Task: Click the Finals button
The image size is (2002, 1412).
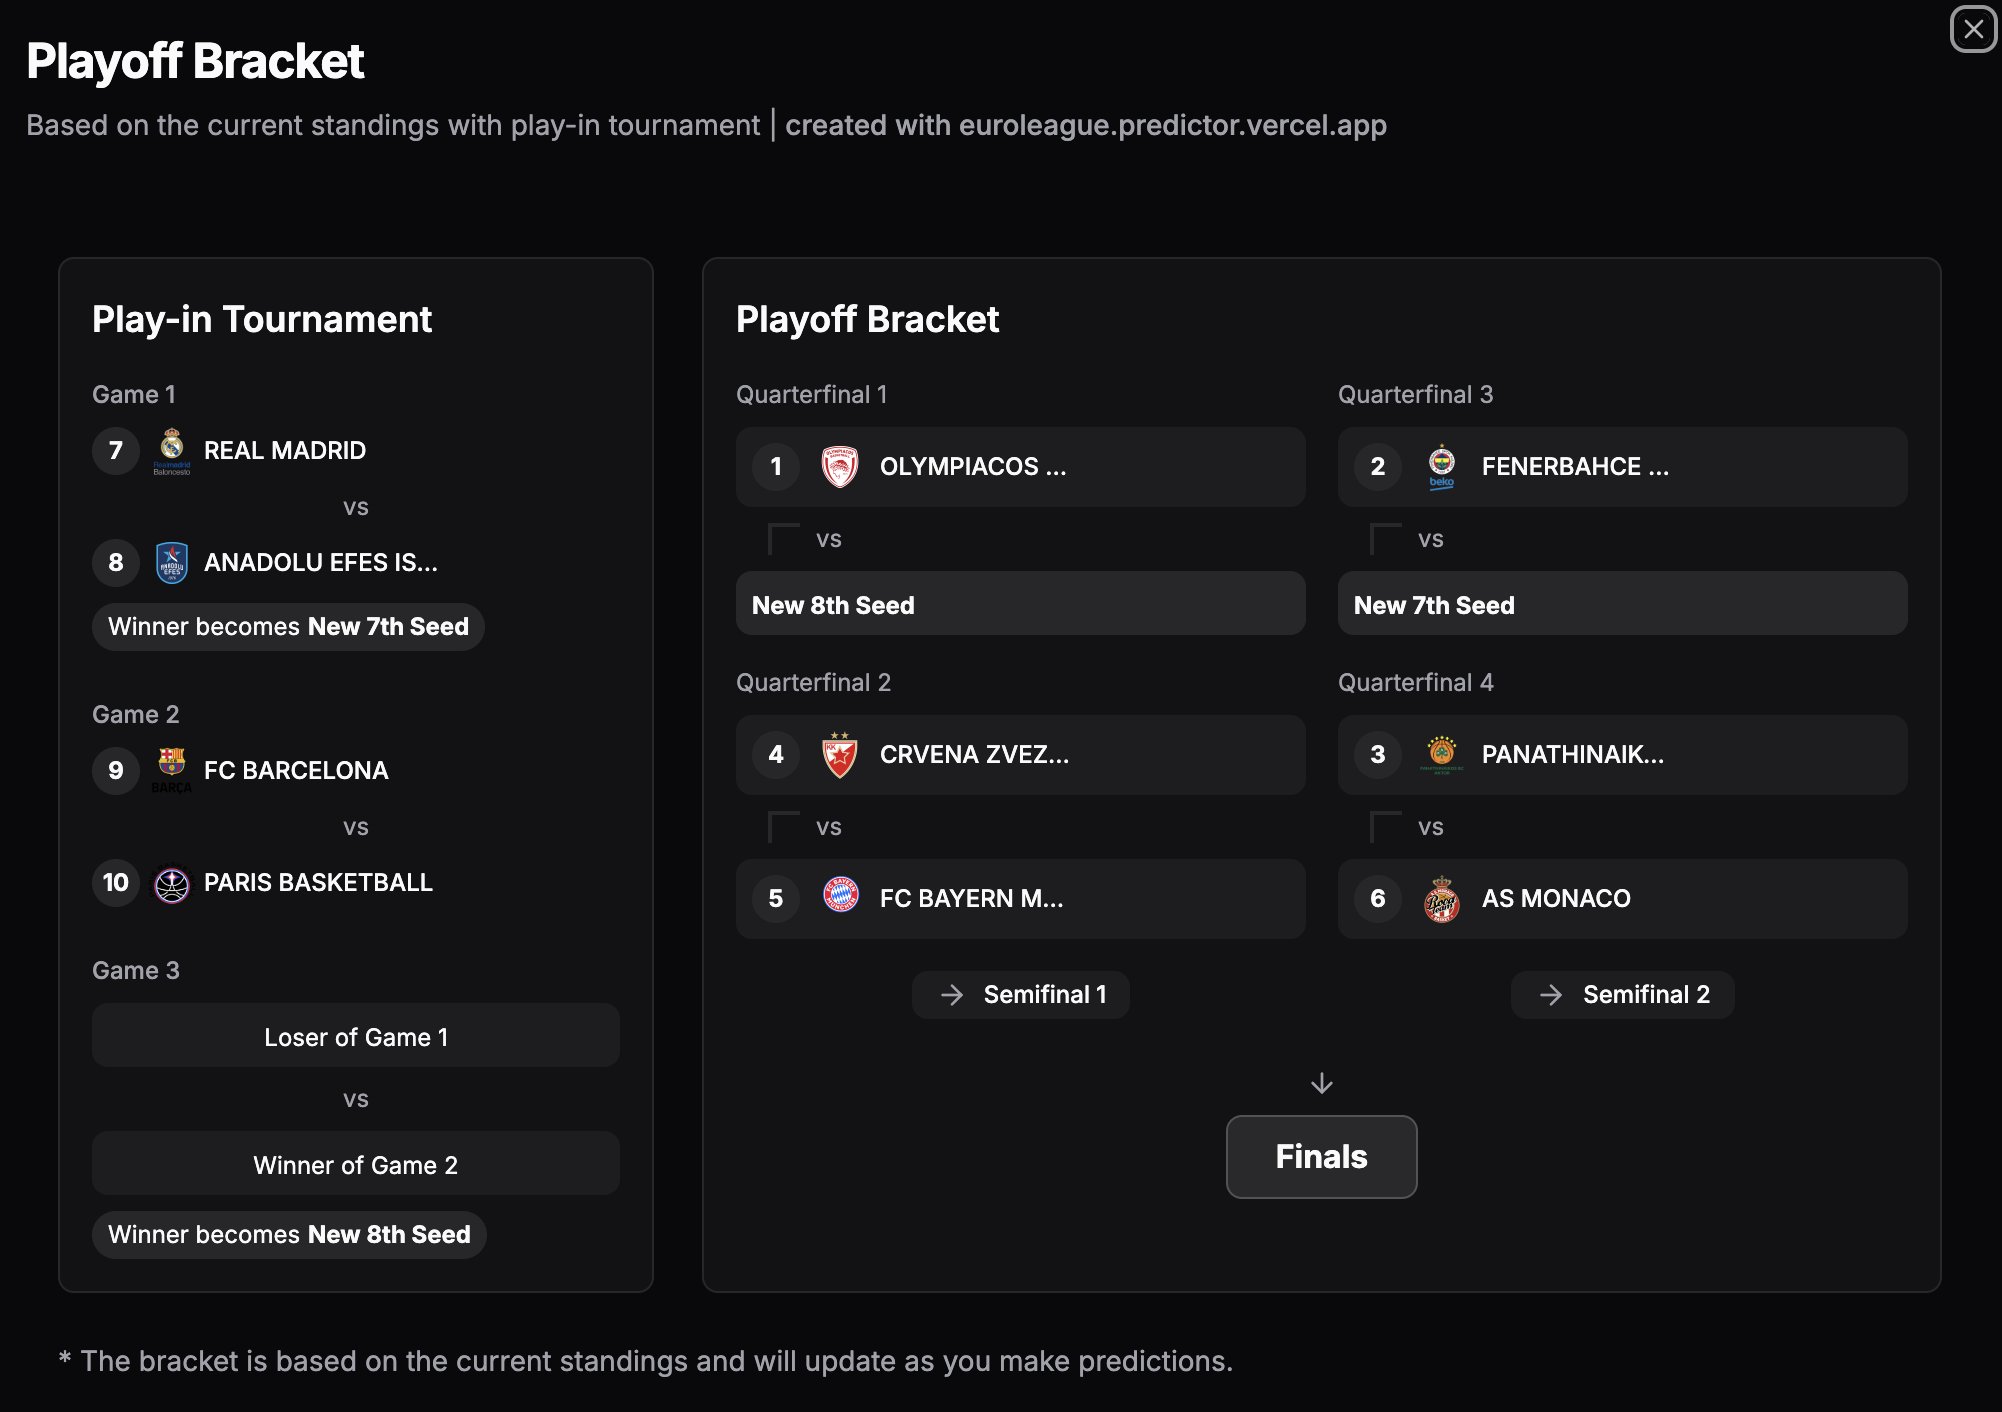Action: (1320, 1156)
